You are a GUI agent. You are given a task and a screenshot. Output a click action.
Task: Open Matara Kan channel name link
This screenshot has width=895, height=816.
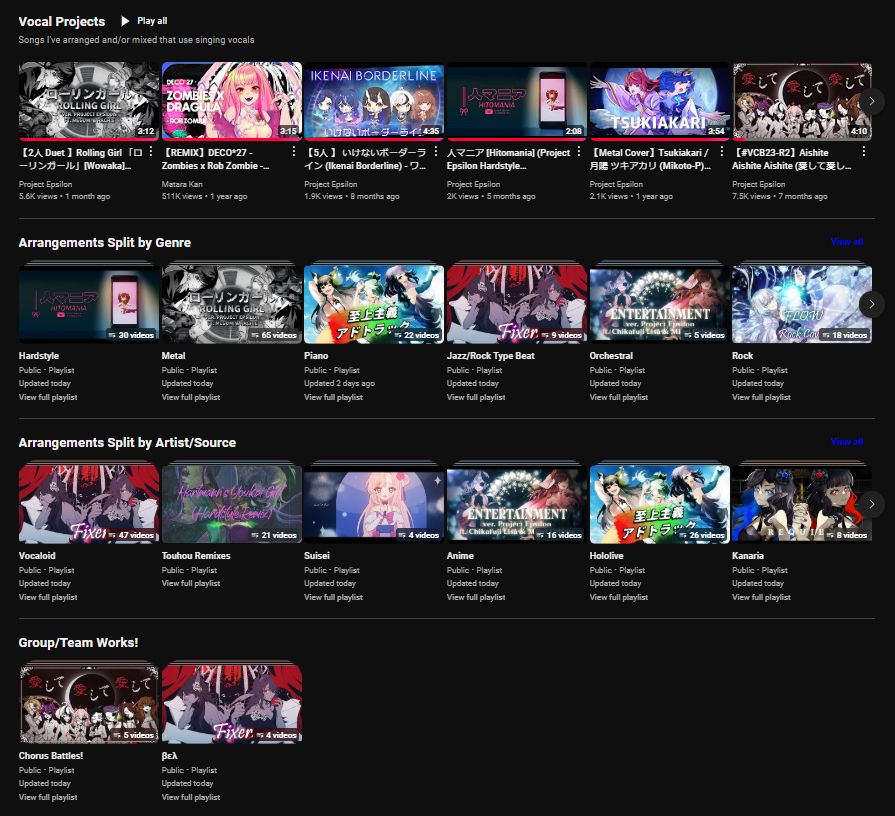(x=182, y=184)
